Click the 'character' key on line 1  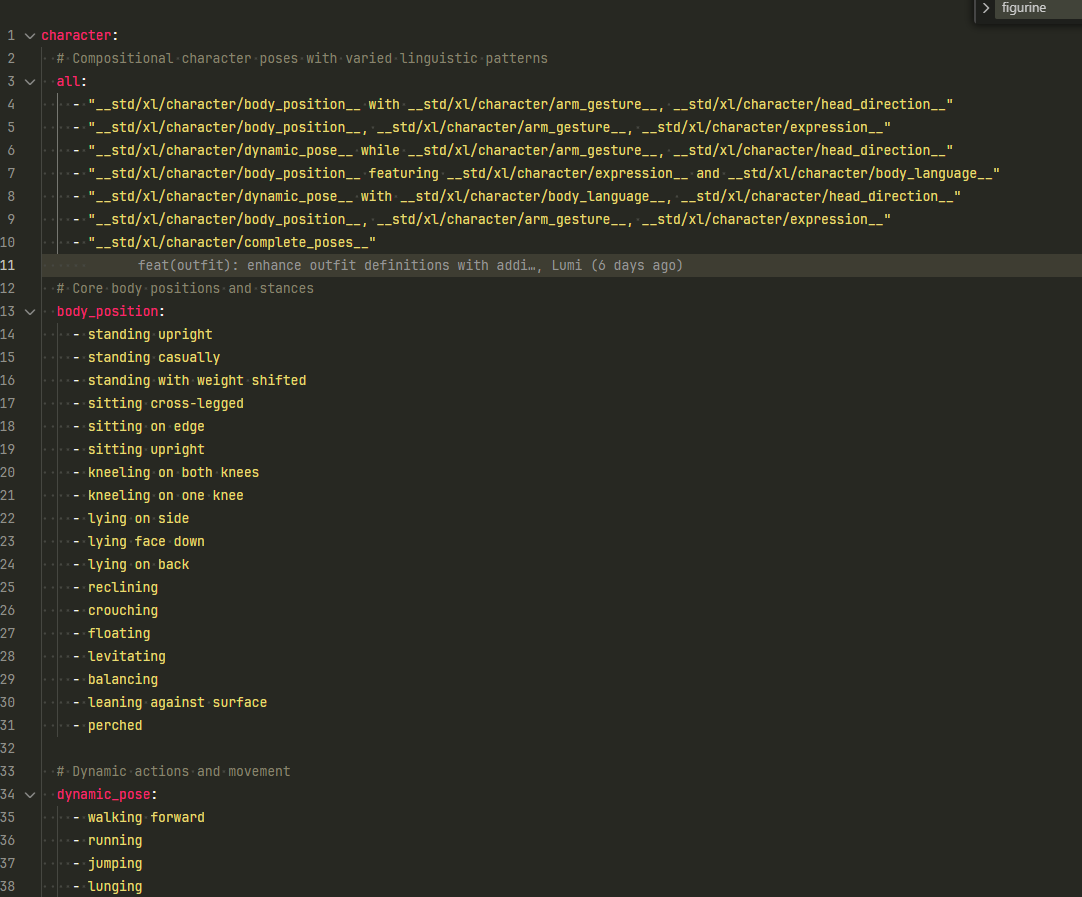tap(76, 35)
